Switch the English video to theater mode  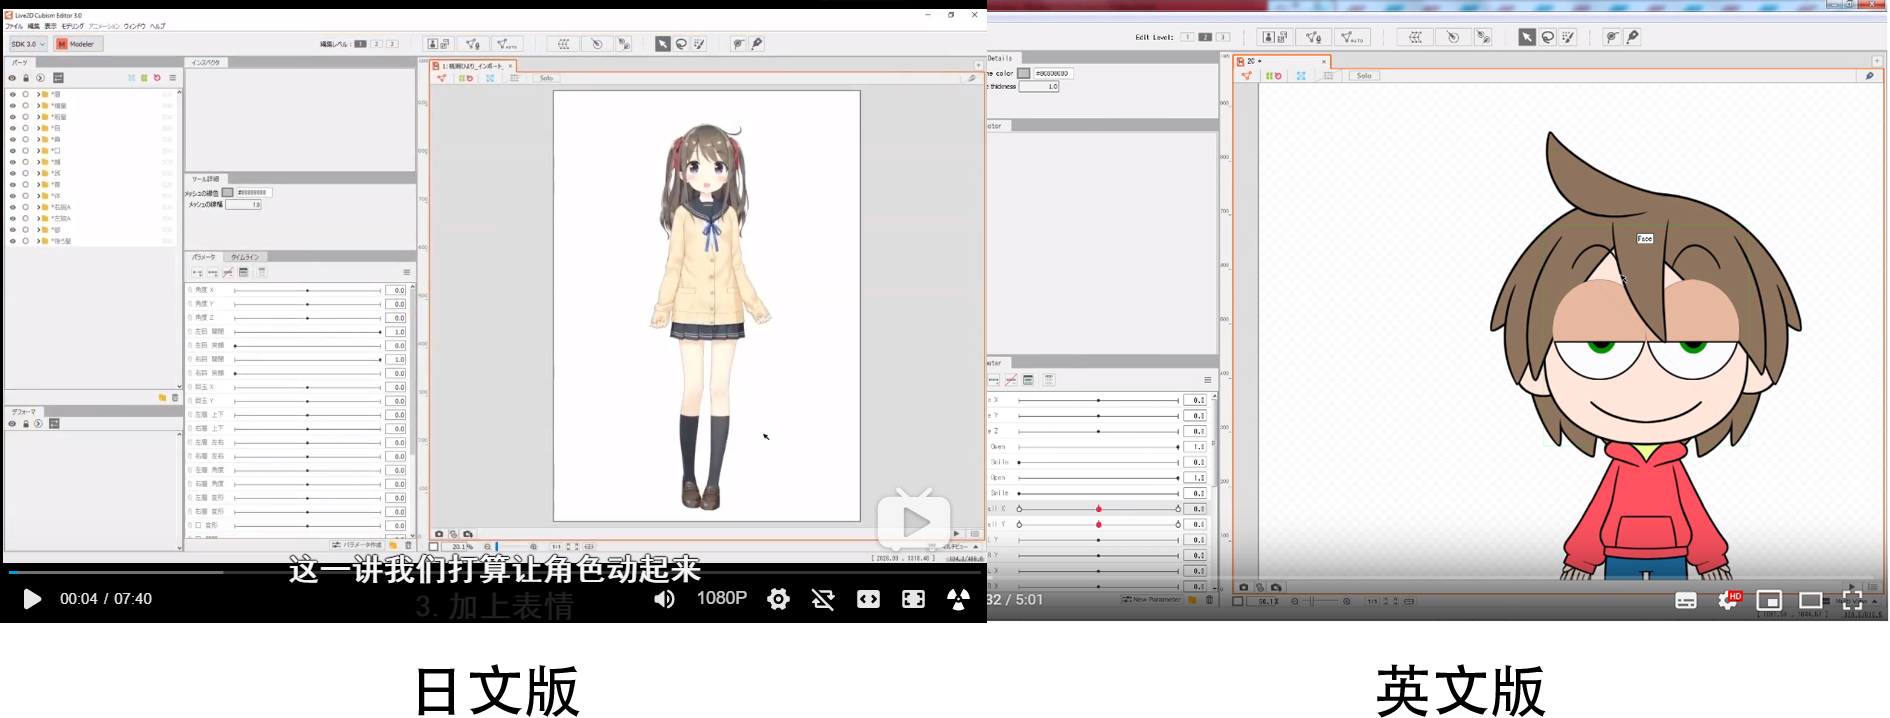point(1811,600)
